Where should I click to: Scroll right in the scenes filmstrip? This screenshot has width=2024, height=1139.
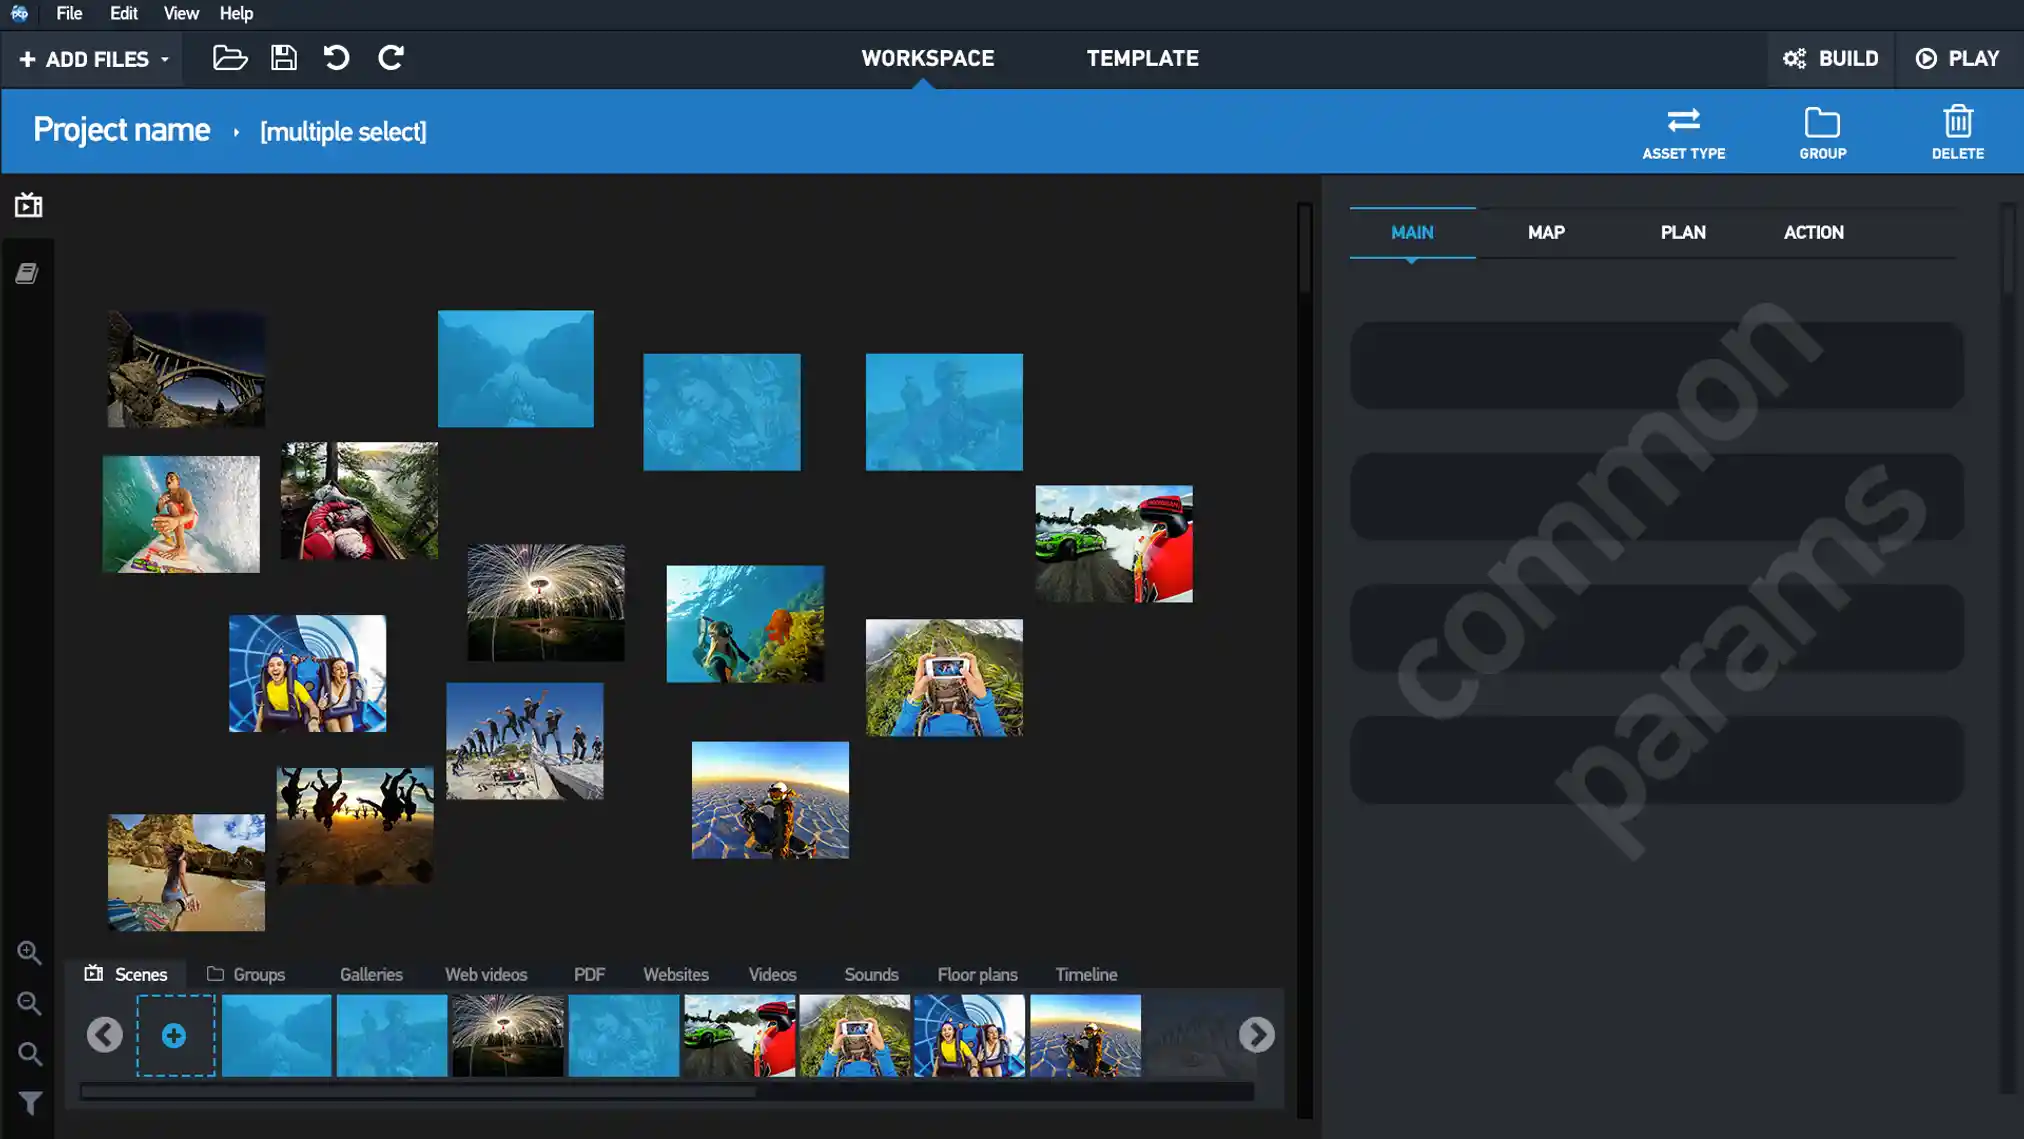tap(1255, 1035)
